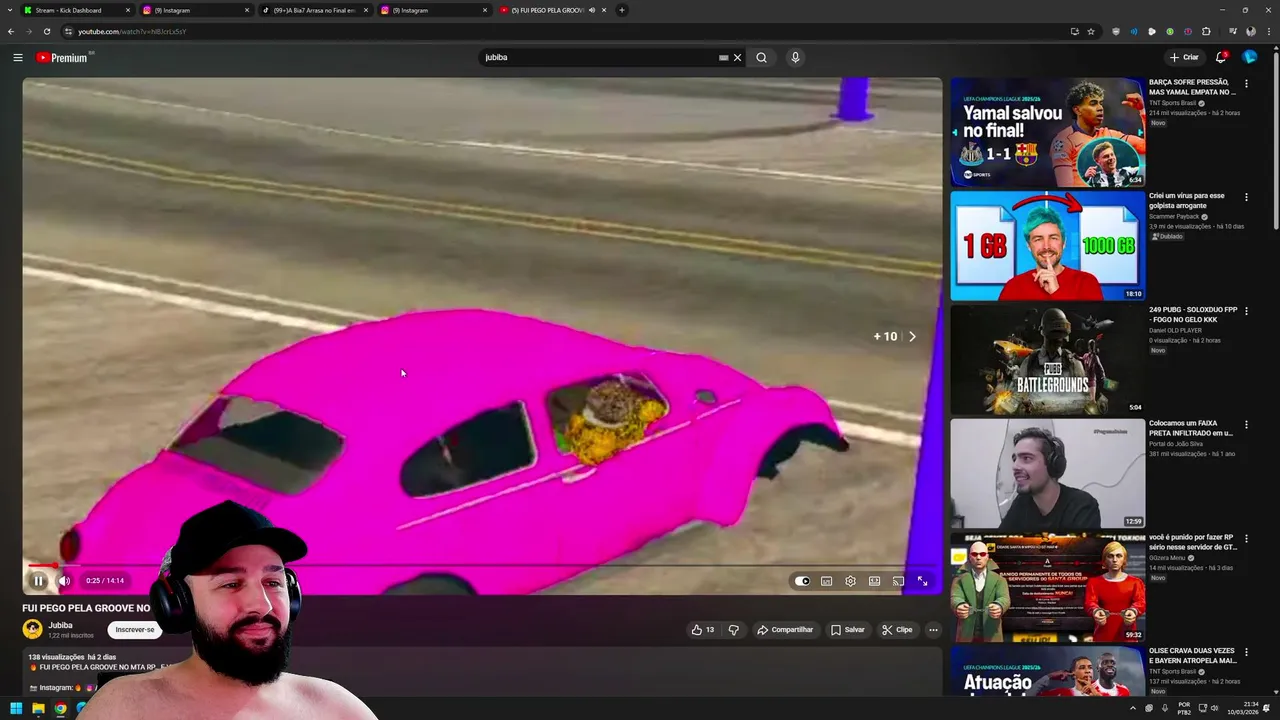Open TNT Sports Brasil under the BARÇA video
Screen dimensions: 1280x720
[x=1172, y=103]
